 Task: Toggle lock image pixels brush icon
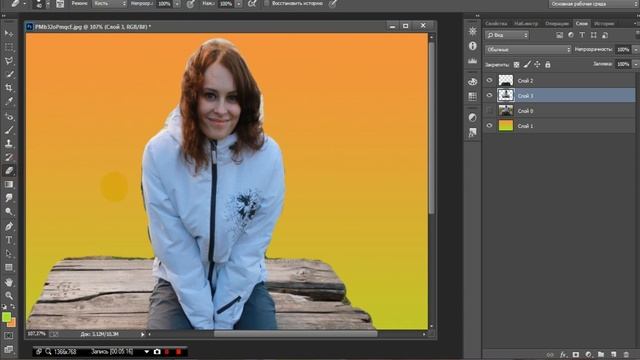point(527,64)
